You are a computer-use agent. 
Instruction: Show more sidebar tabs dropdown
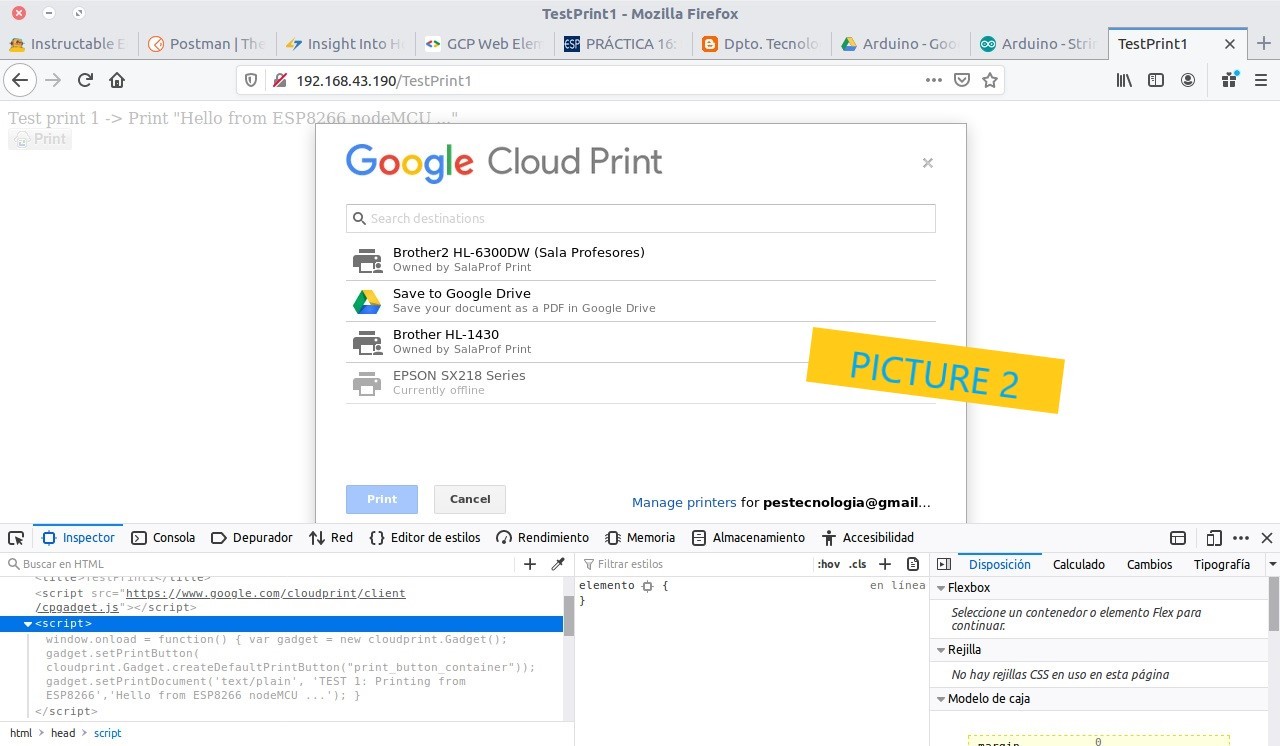[1272, 564]
